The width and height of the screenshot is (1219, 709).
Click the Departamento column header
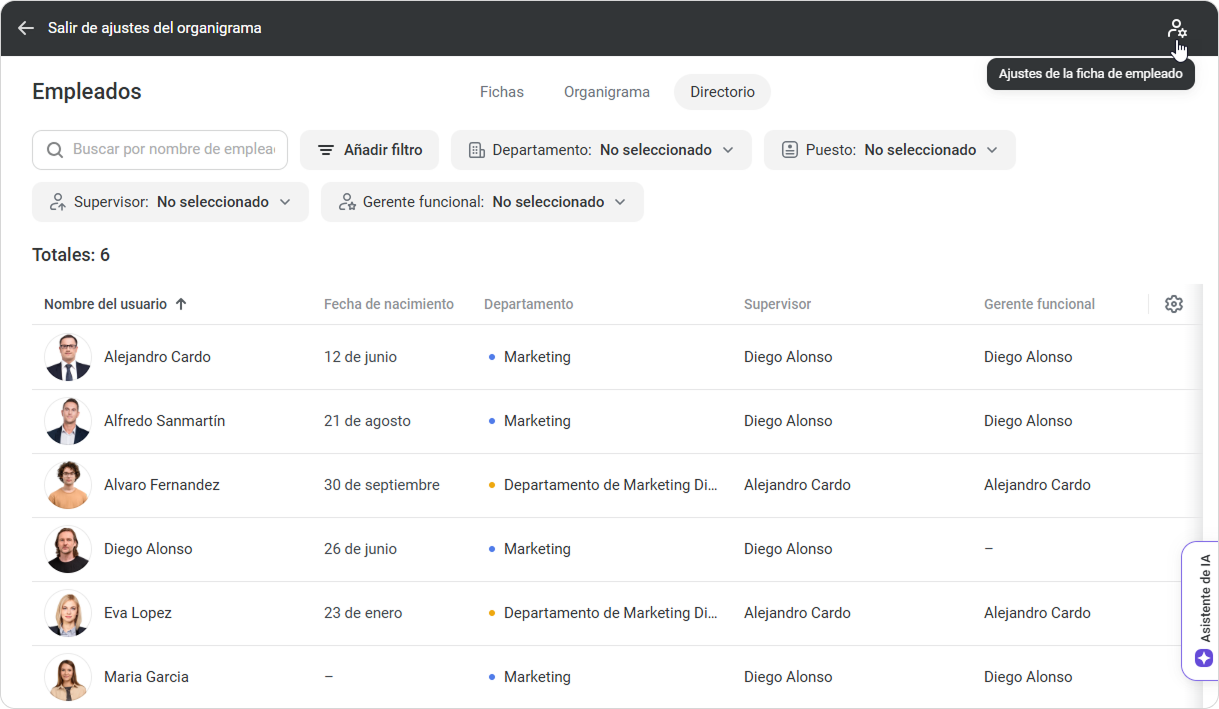pyautogui.click(x=528, y=304)
